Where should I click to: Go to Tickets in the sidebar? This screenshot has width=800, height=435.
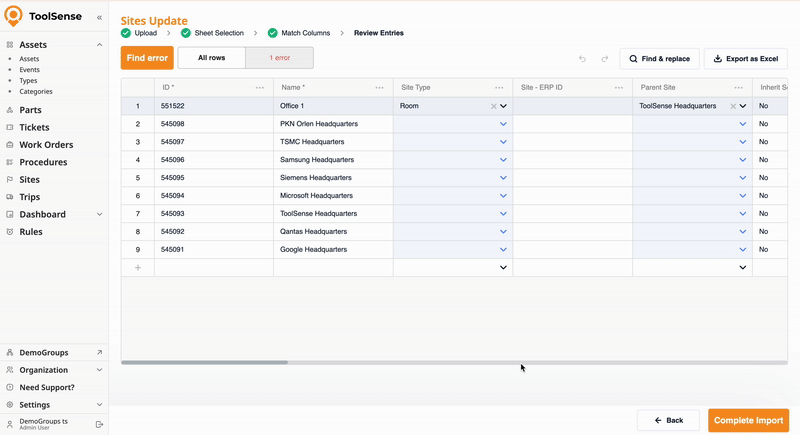pos(35,128)
